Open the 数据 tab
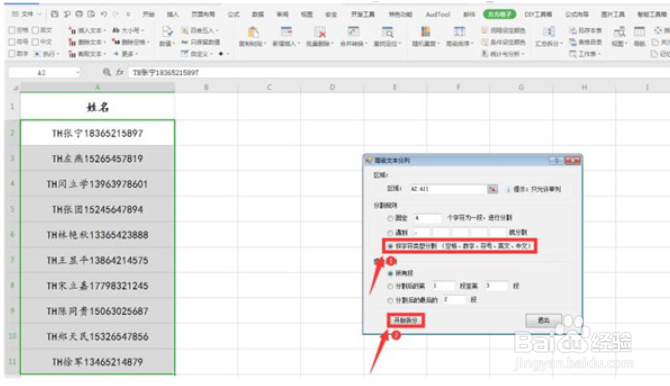Viewport: 670px width, 386px height. pyautogui.click(x=258, y=15)
